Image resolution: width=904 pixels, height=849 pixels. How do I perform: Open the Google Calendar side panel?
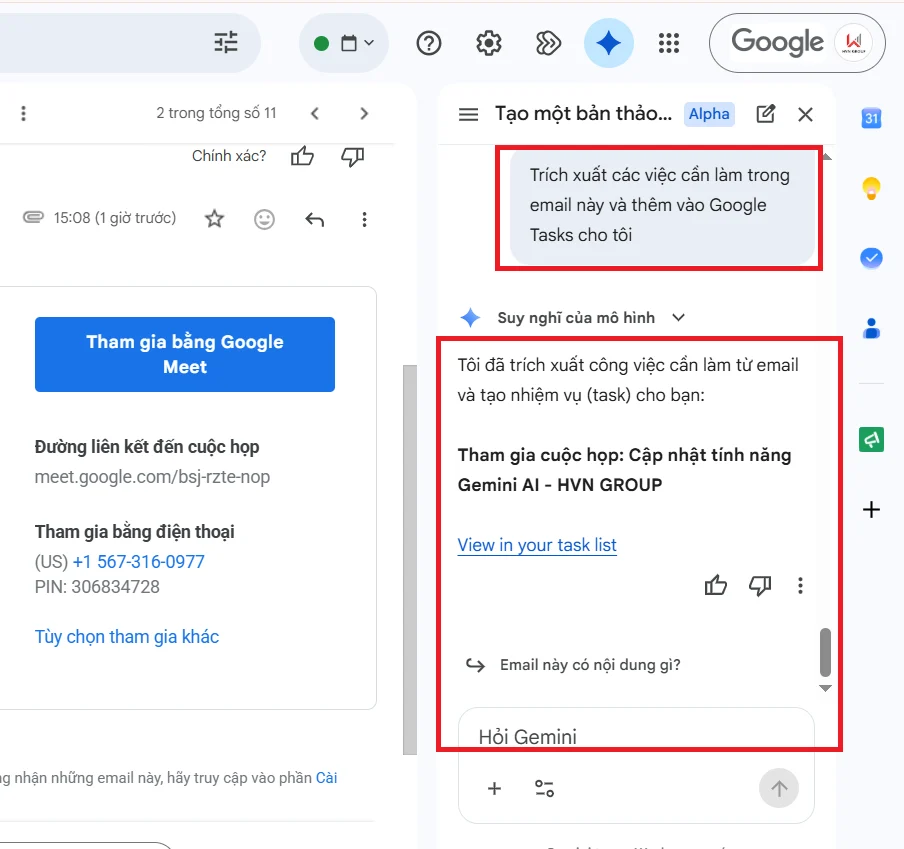pos(871,118)
